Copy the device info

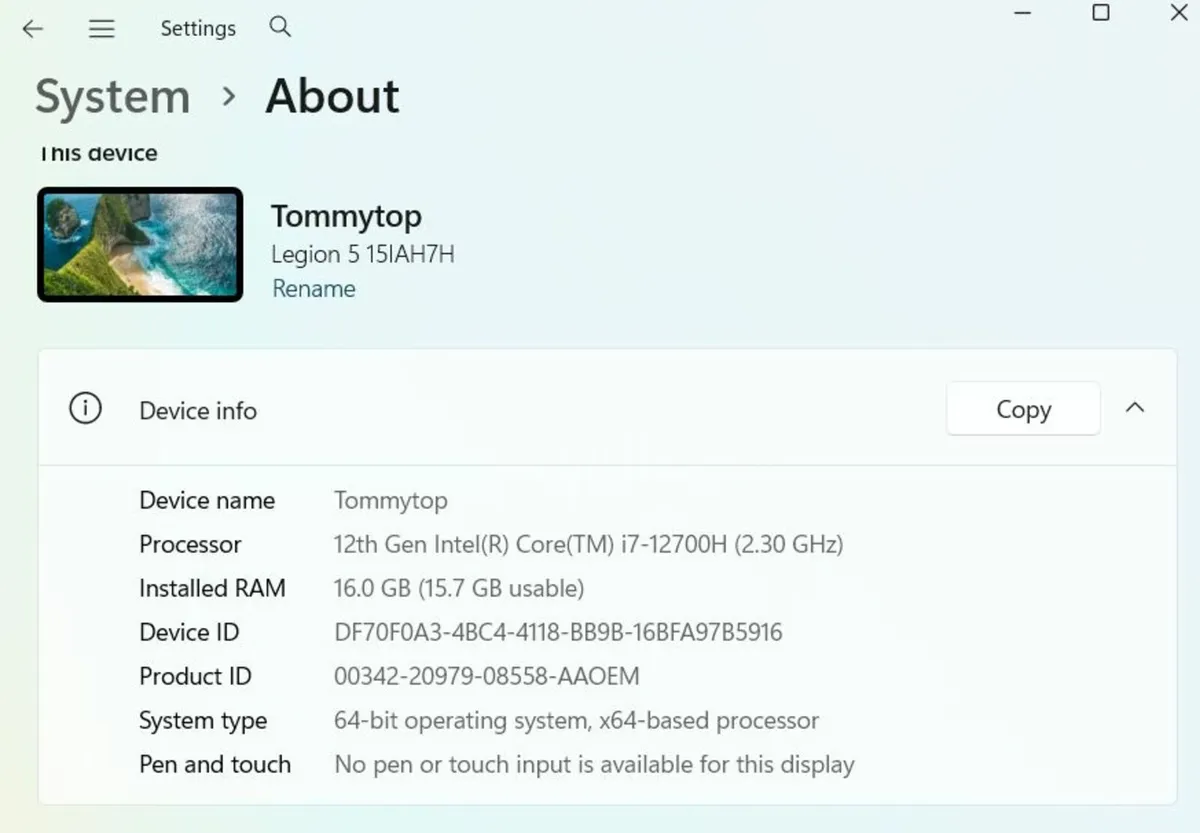coord(1023,409)
